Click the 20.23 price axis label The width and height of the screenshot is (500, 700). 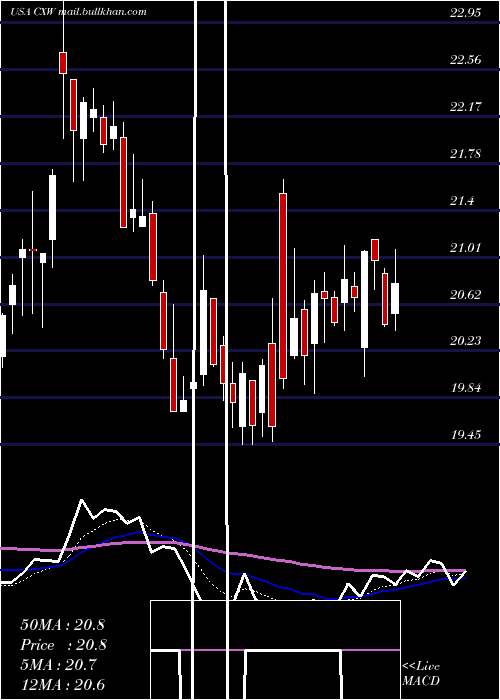466,341
